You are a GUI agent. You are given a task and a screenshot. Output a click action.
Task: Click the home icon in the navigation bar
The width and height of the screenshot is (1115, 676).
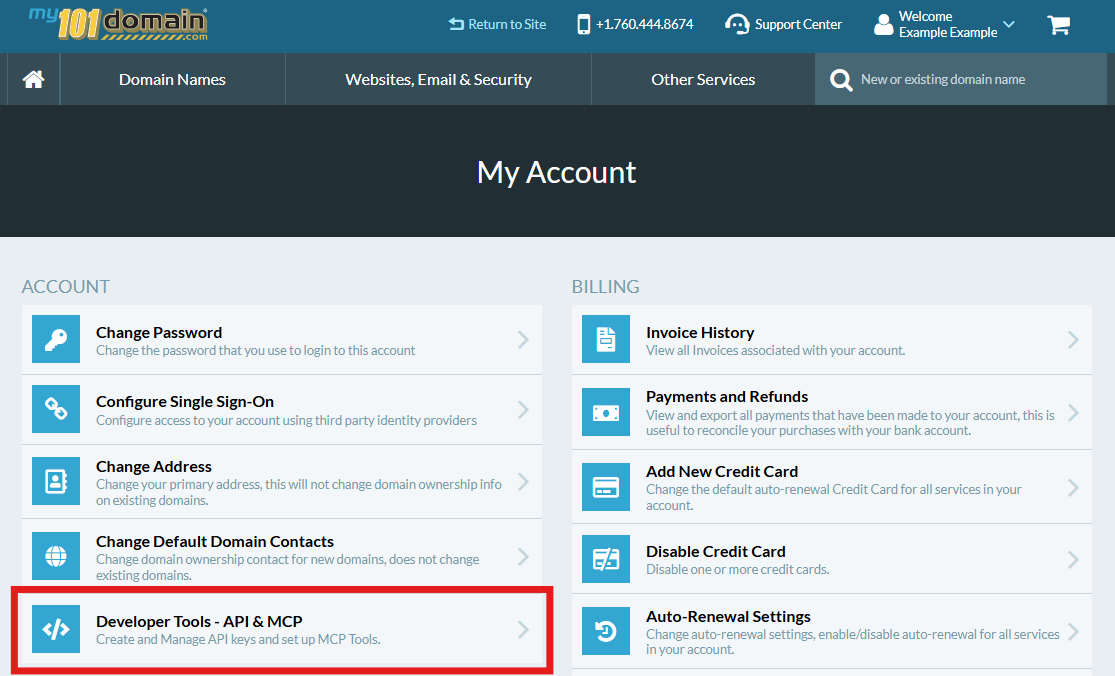33,79
